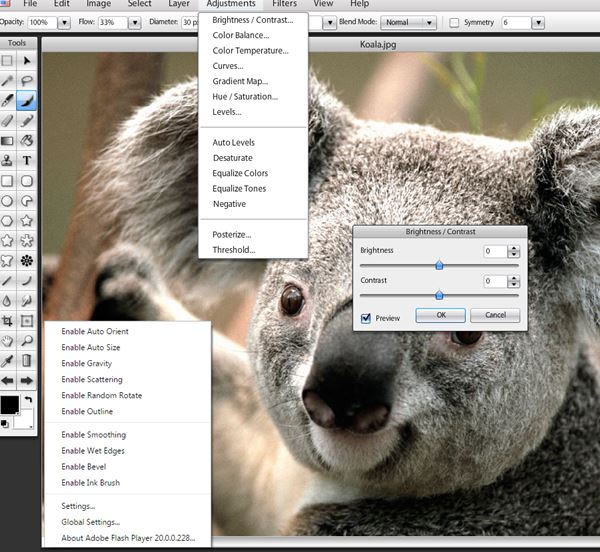
Task: Select the Gradient tool
Action: tap(8, 140)
